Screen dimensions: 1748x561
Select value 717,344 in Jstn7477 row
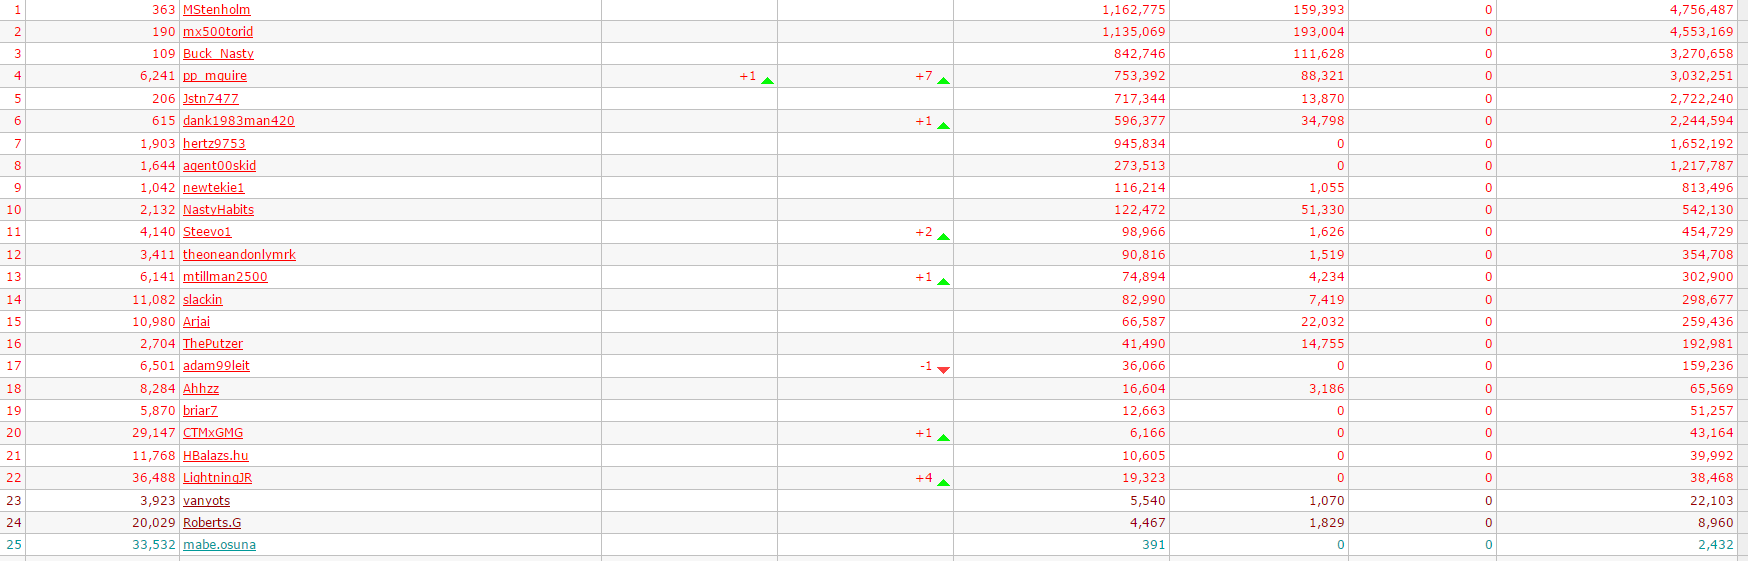[x=1139, y=99]
